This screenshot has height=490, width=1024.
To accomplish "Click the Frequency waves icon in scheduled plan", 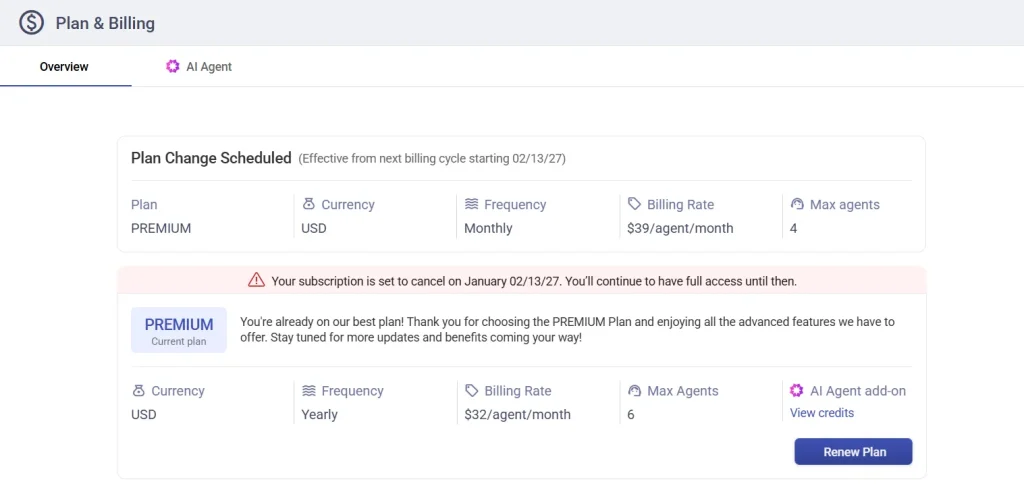I will pos(472,204).
